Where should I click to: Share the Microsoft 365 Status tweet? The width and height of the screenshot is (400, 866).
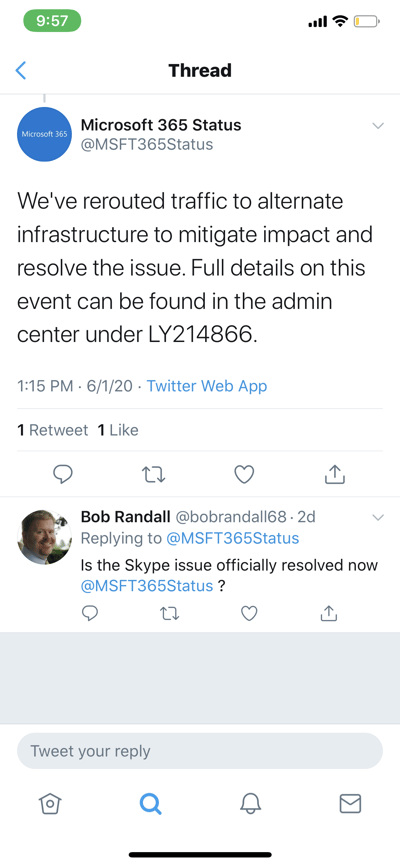335,474
